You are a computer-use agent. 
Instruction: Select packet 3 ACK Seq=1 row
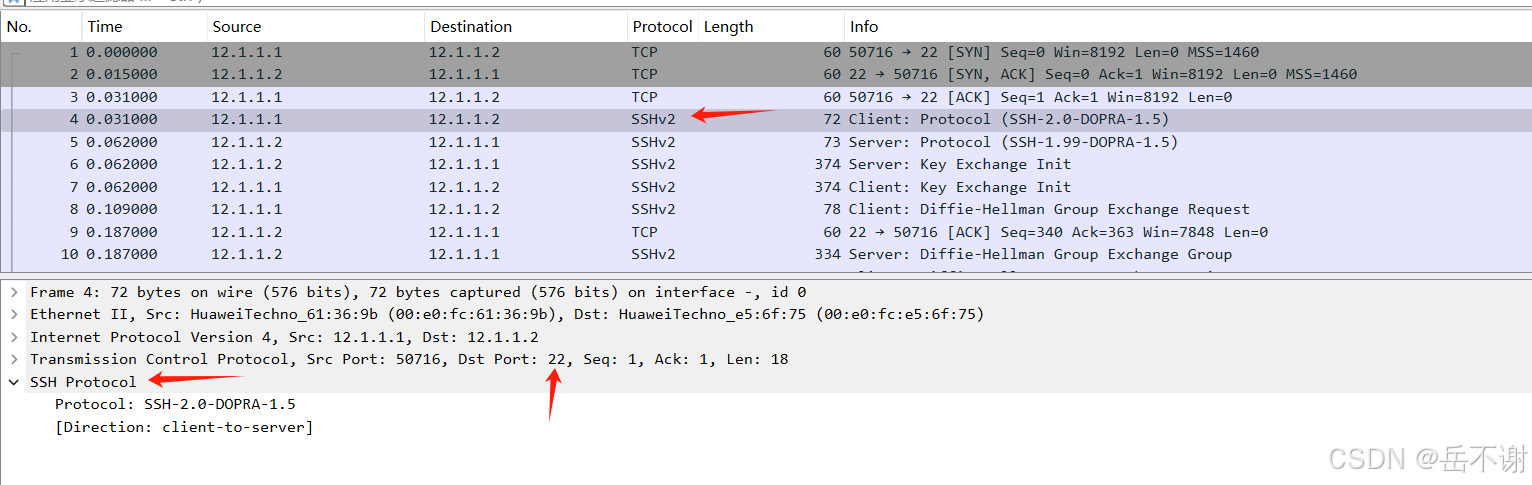766,97
